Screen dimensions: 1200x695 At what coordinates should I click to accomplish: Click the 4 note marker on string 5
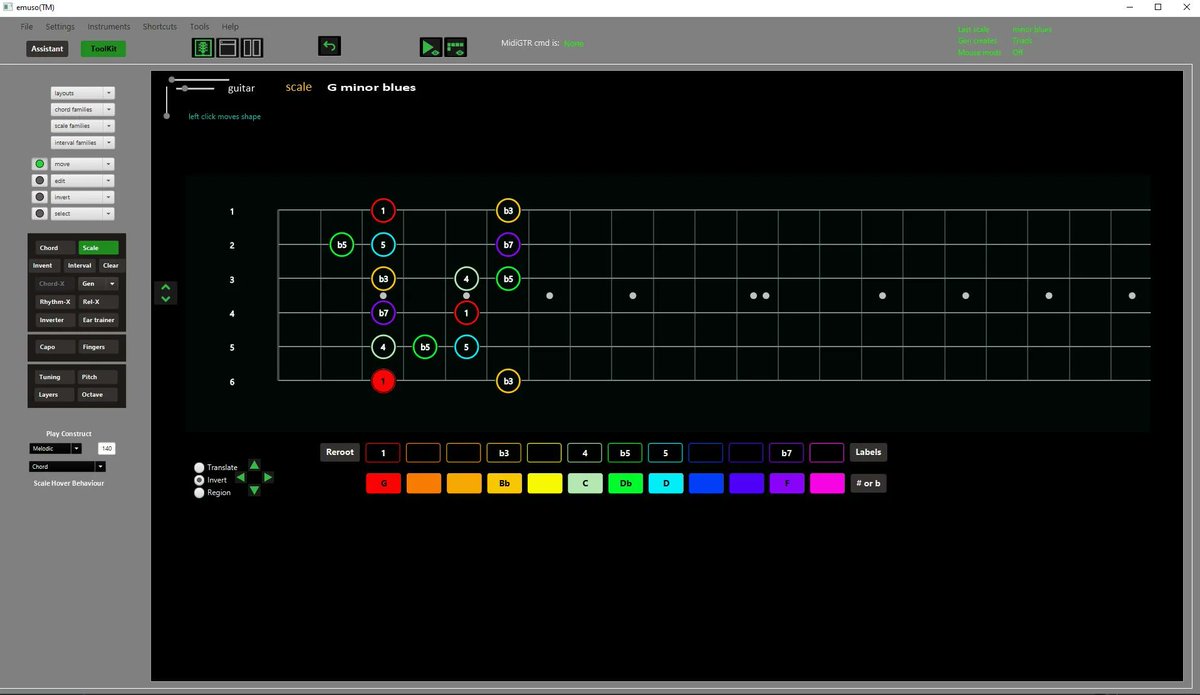383,347
